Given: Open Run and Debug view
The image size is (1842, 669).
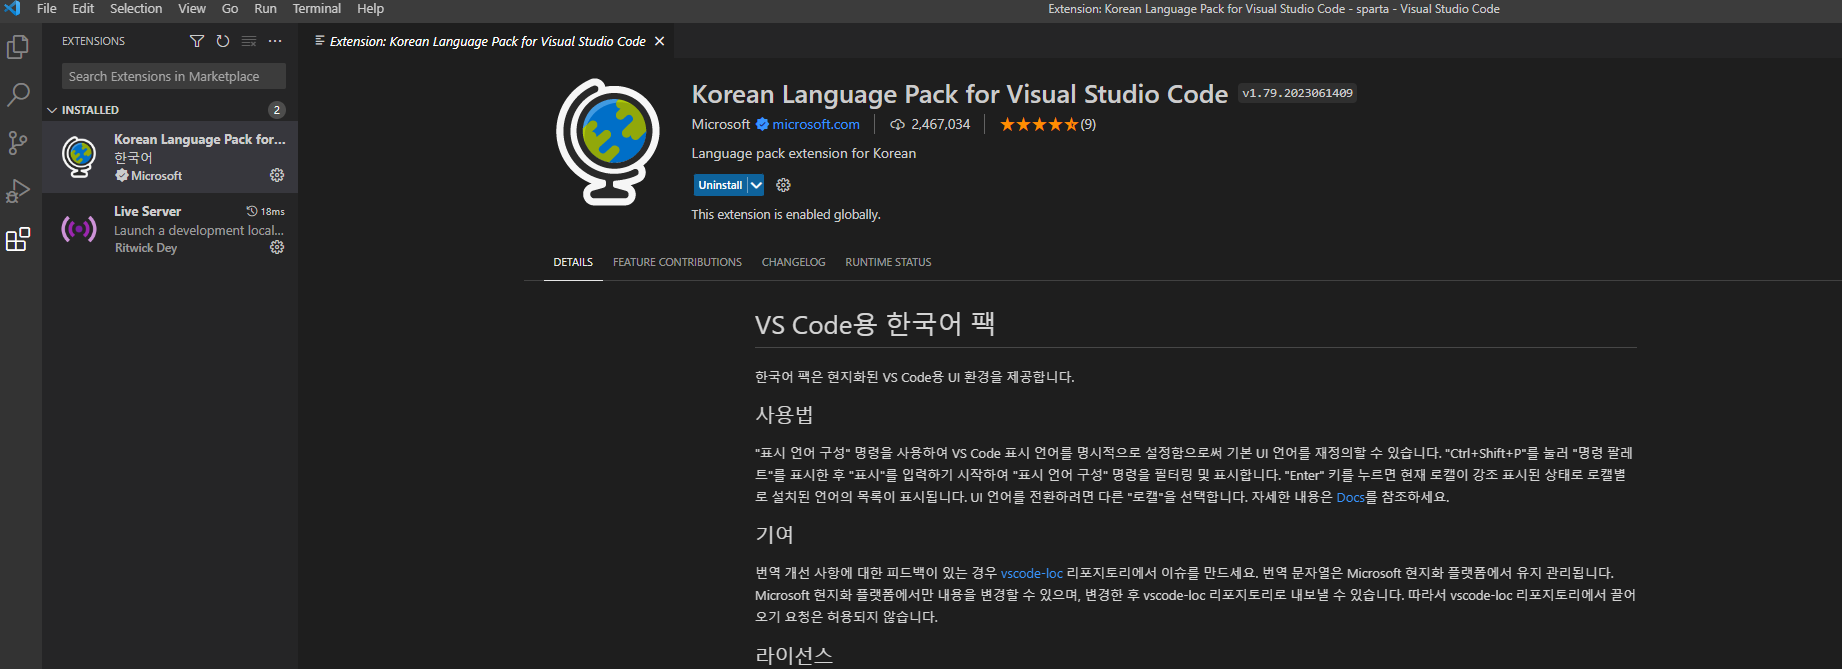Looking at the screenshot, I should (18, 191).
